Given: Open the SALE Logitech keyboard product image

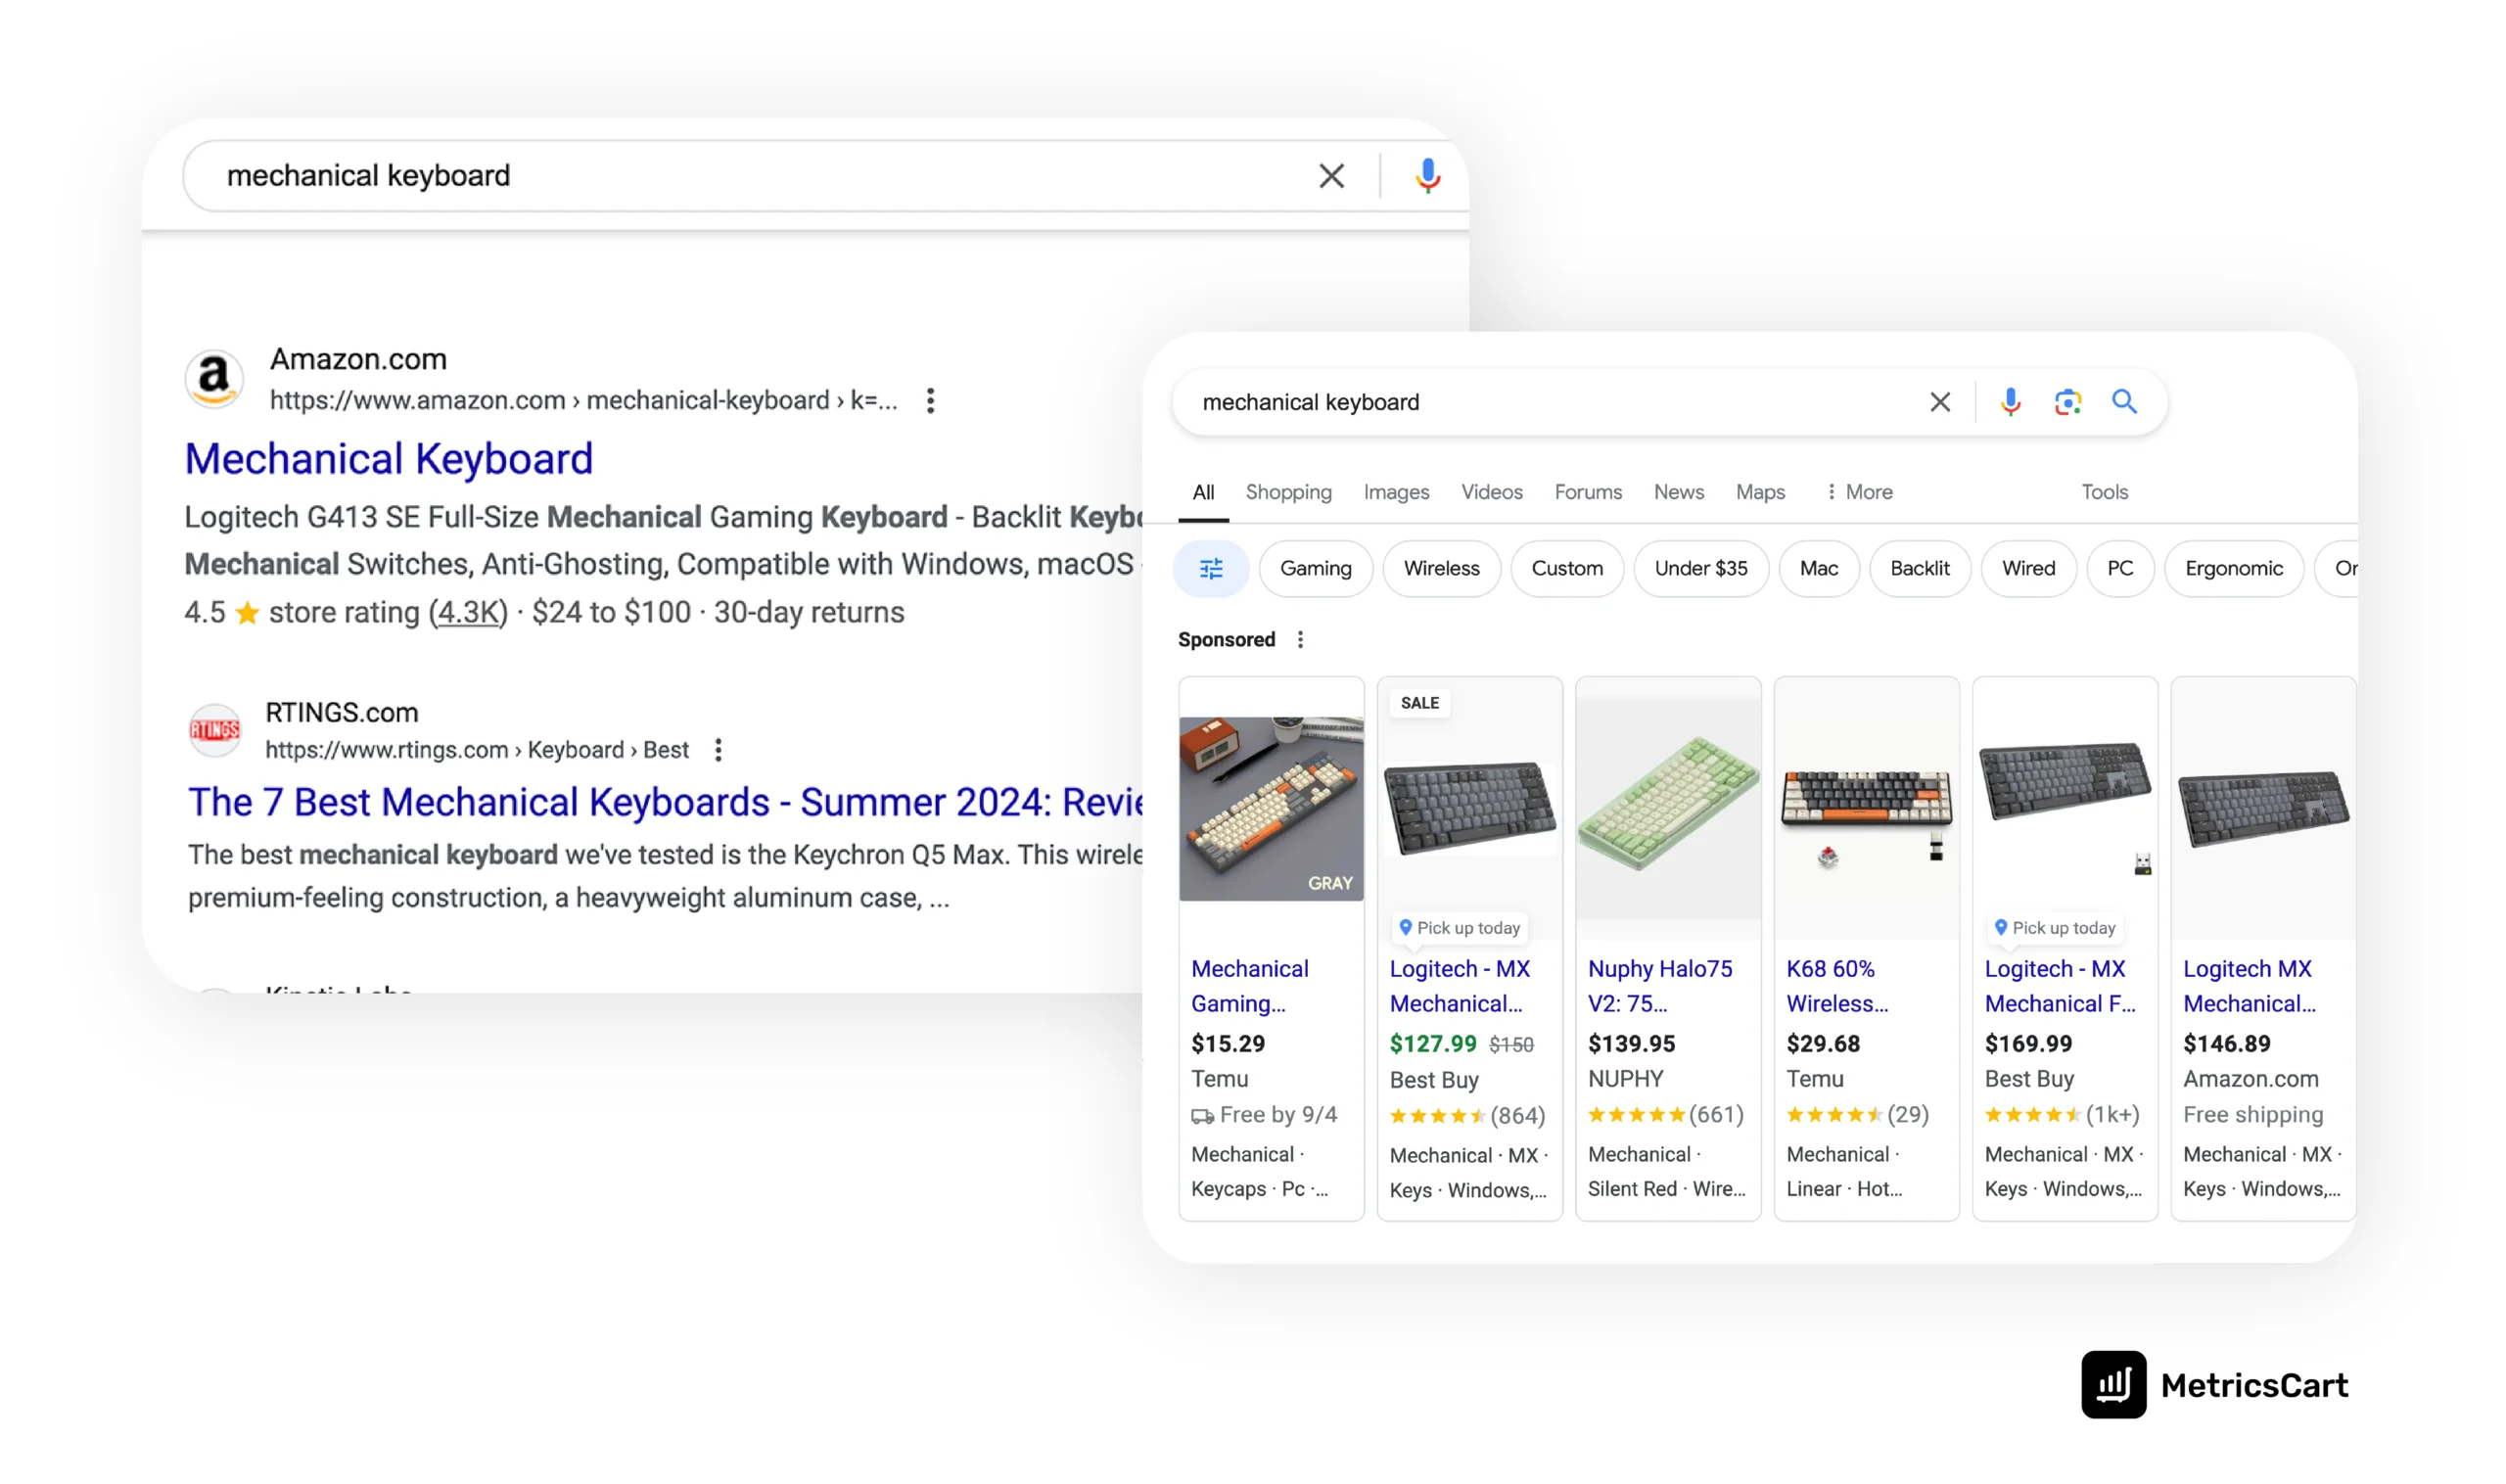Looking at the screenshot, I should [x=1469, y=808].
